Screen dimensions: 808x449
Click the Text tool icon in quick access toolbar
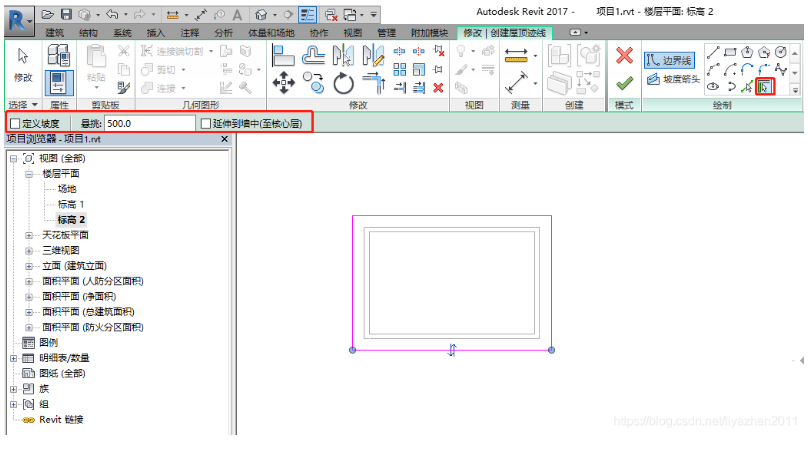tap(237, 15)
